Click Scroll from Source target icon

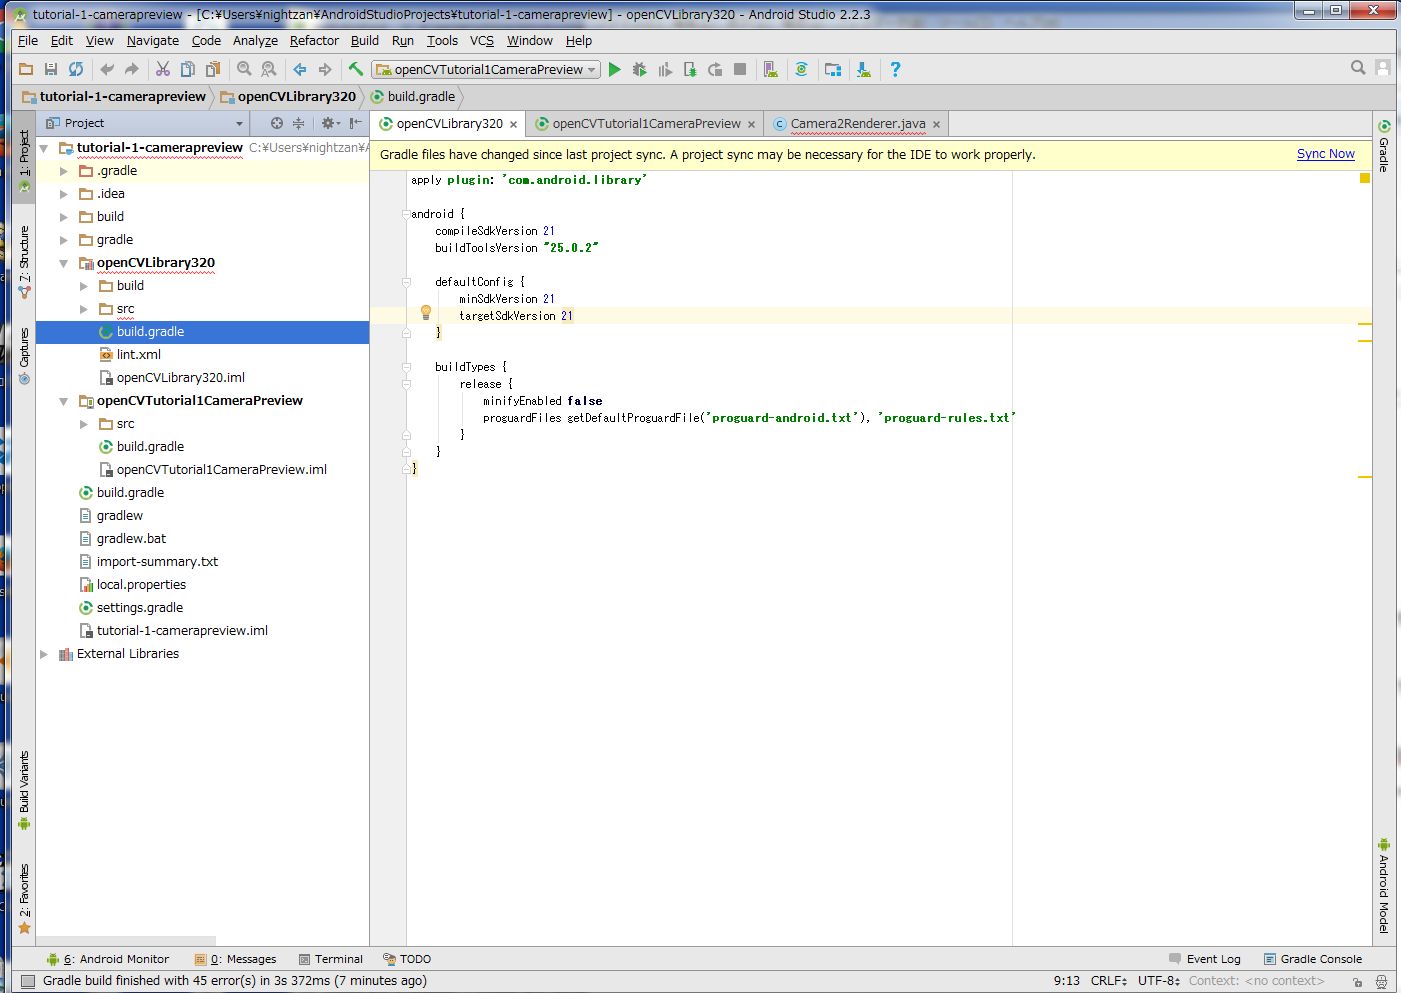click(277, 123)
